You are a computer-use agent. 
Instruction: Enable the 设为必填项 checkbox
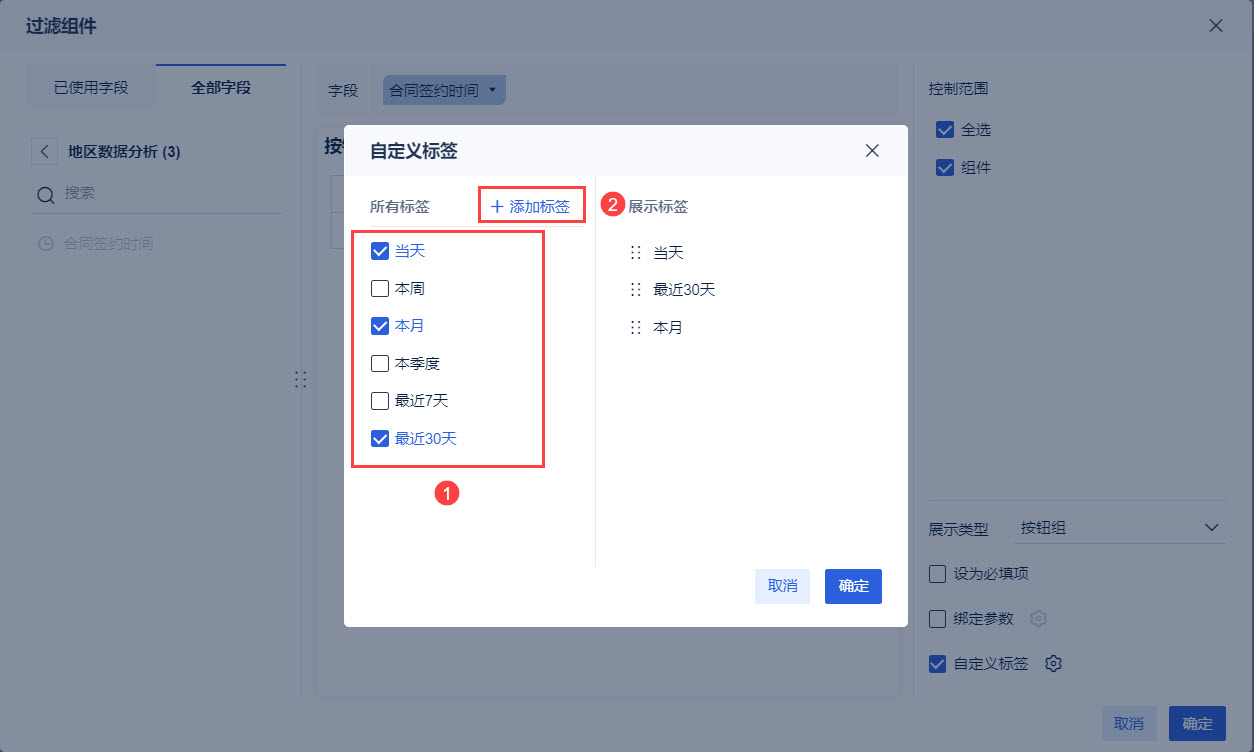point(938,574)
